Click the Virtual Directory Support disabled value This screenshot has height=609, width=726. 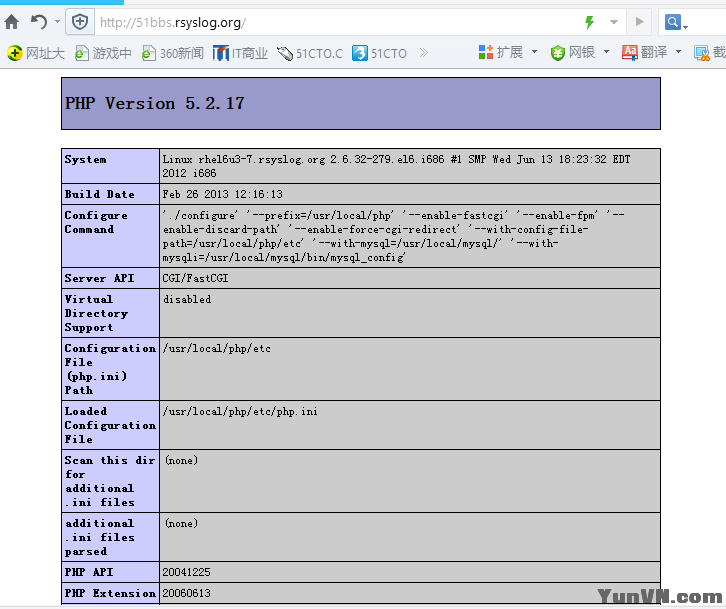187,300
